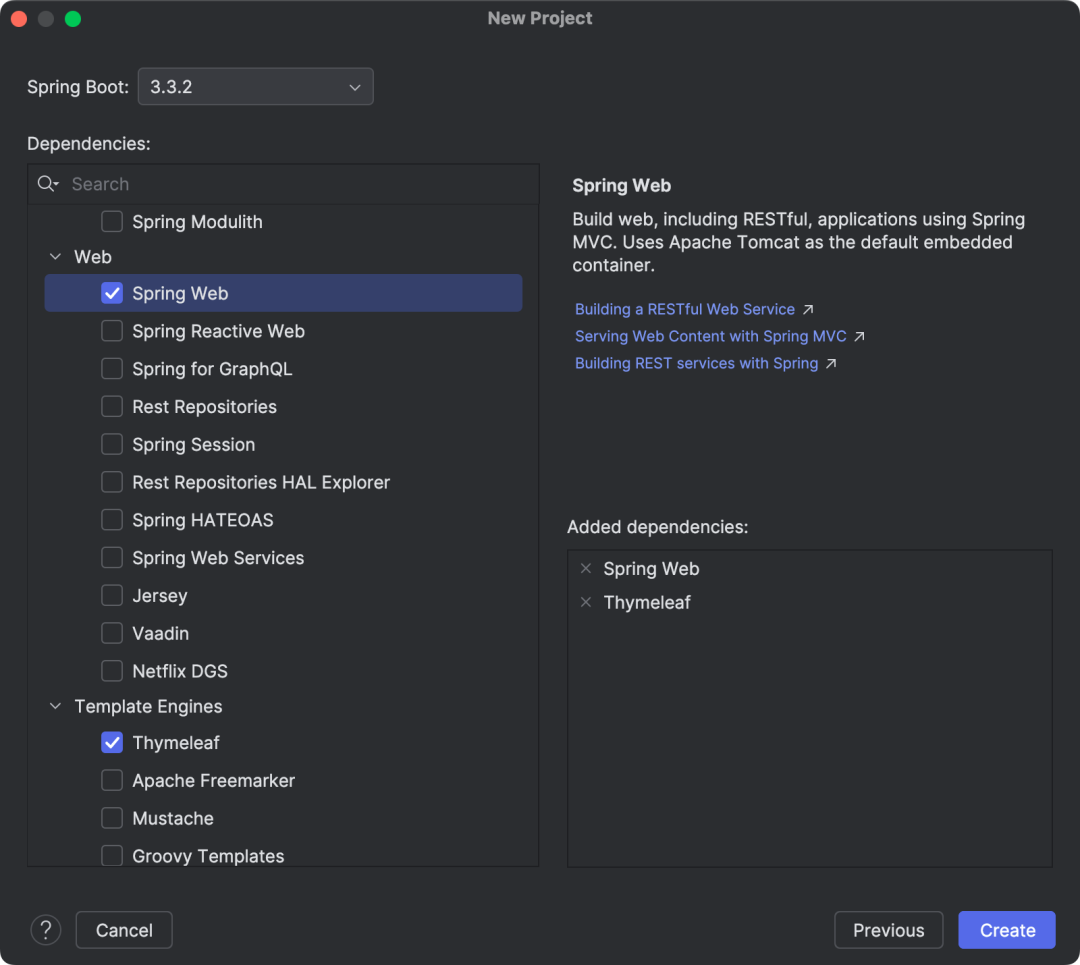Enable Spring HATEOAS dependency
This screenshot has height=965, width=1080.
click(112, 520)
